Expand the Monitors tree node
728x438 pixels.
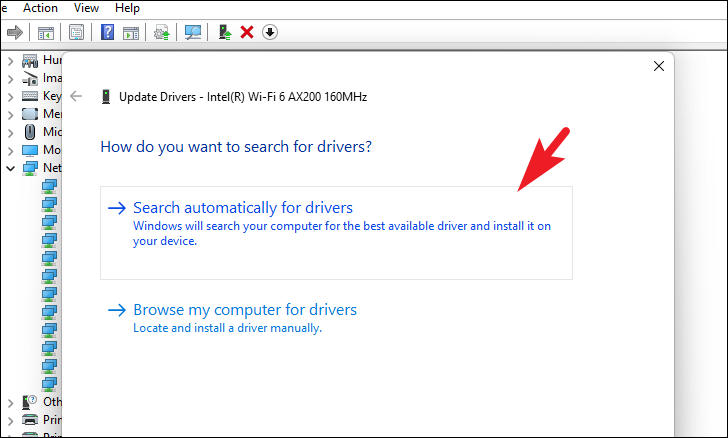coord(11,150)
